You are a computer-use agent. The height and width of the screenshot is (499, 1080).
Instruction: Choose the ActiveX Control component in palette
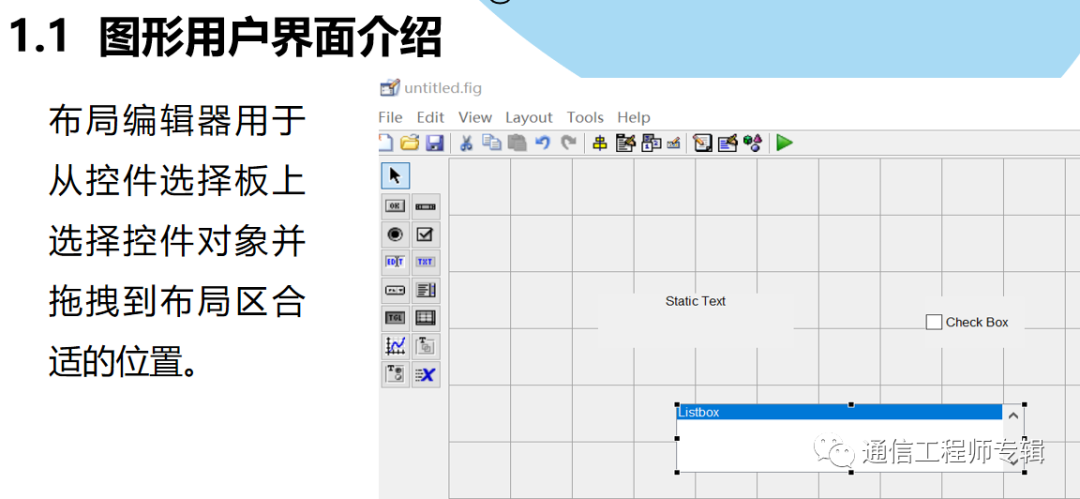pyautogui.click(x=426, y=374)
